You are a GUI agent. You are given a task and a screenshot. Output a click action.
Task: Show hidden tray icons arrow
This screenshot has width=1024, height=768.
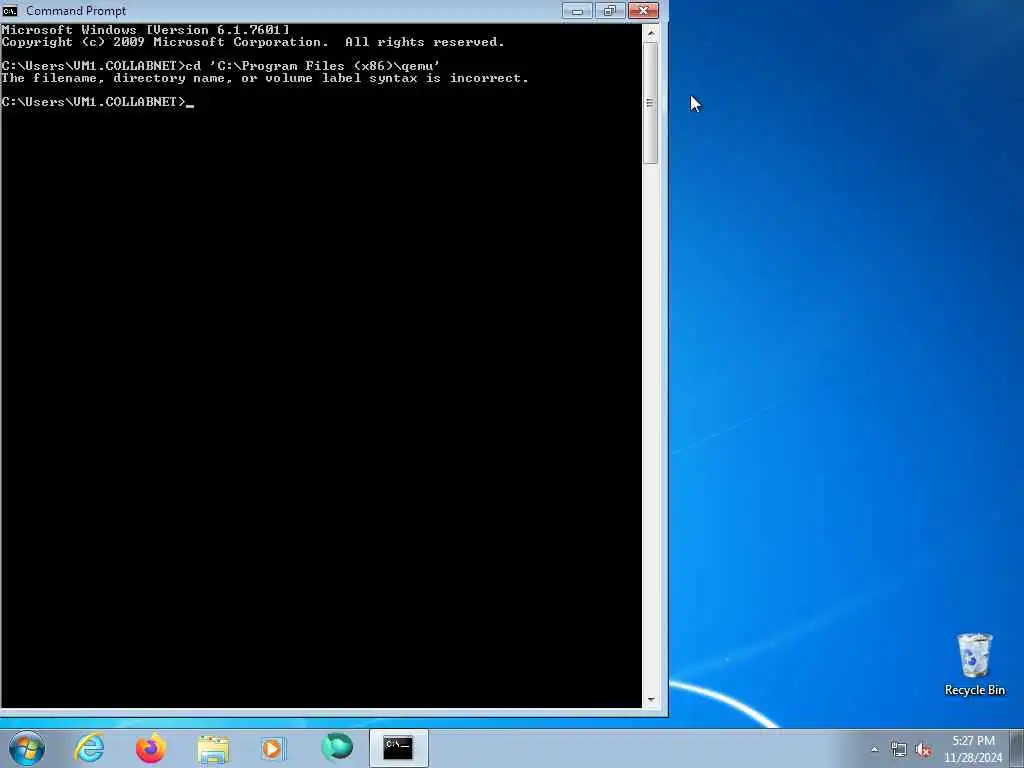coord(874,749)
